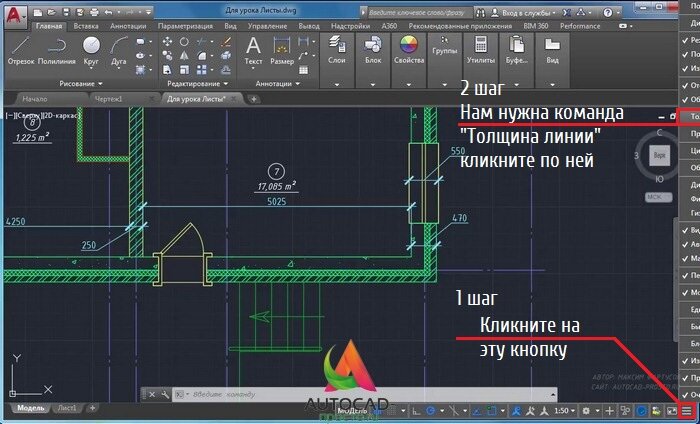Click the wrench icon on command line
This screenshot has height=424, width=700.
165,395
